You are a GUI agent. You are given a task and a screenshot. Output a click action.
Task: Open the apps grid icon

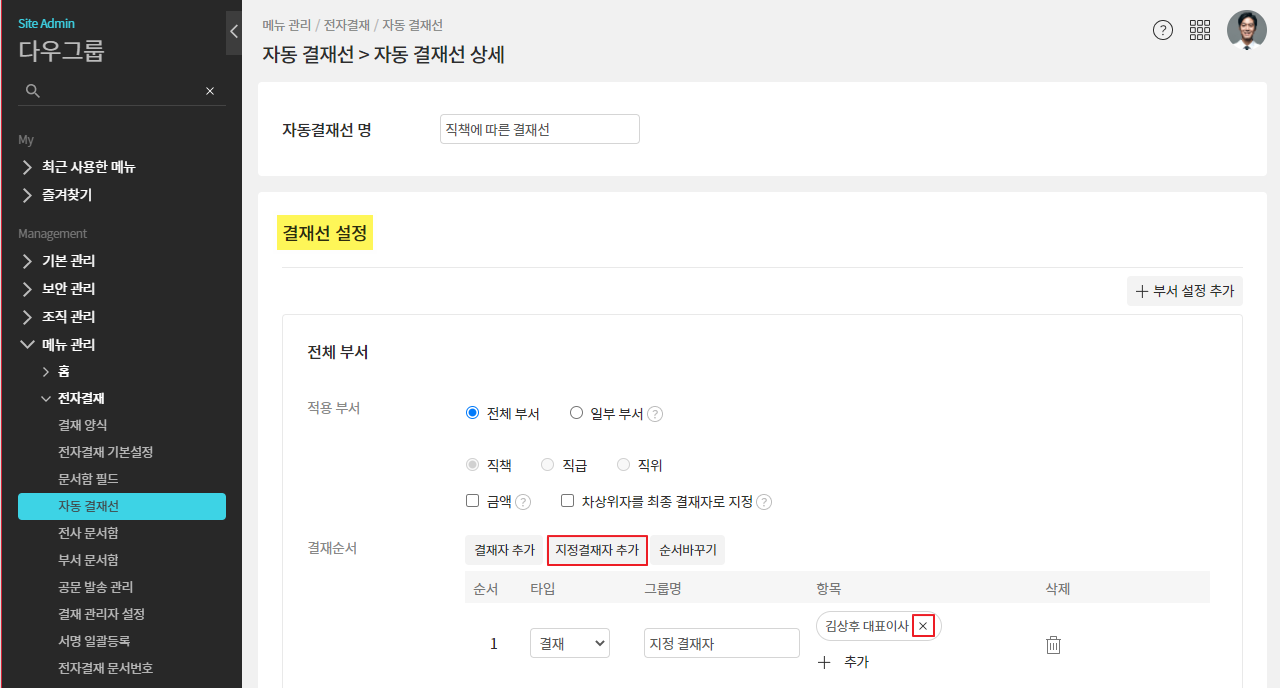click(x=1200, y=30)
